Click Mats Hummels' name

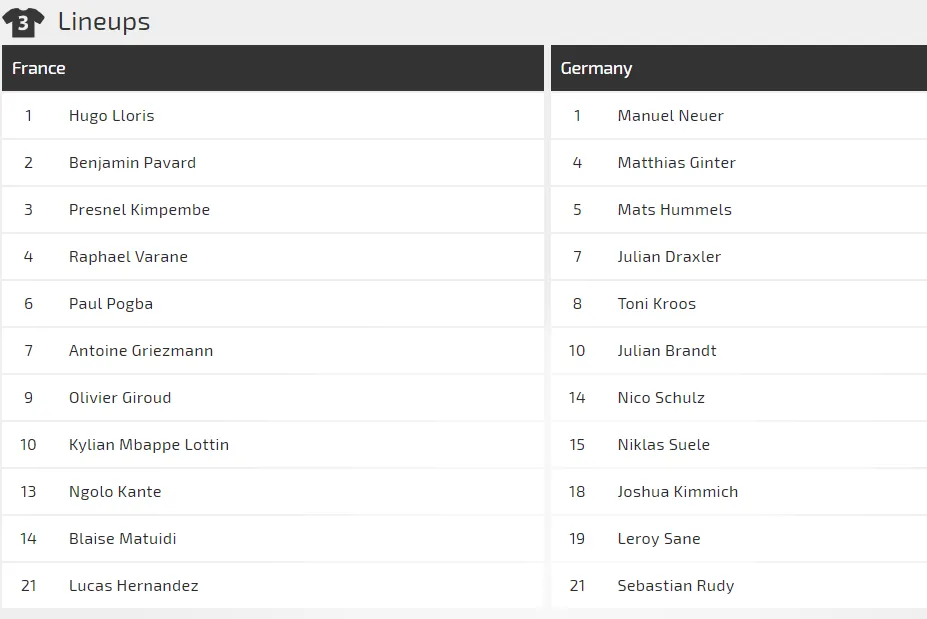674,210
